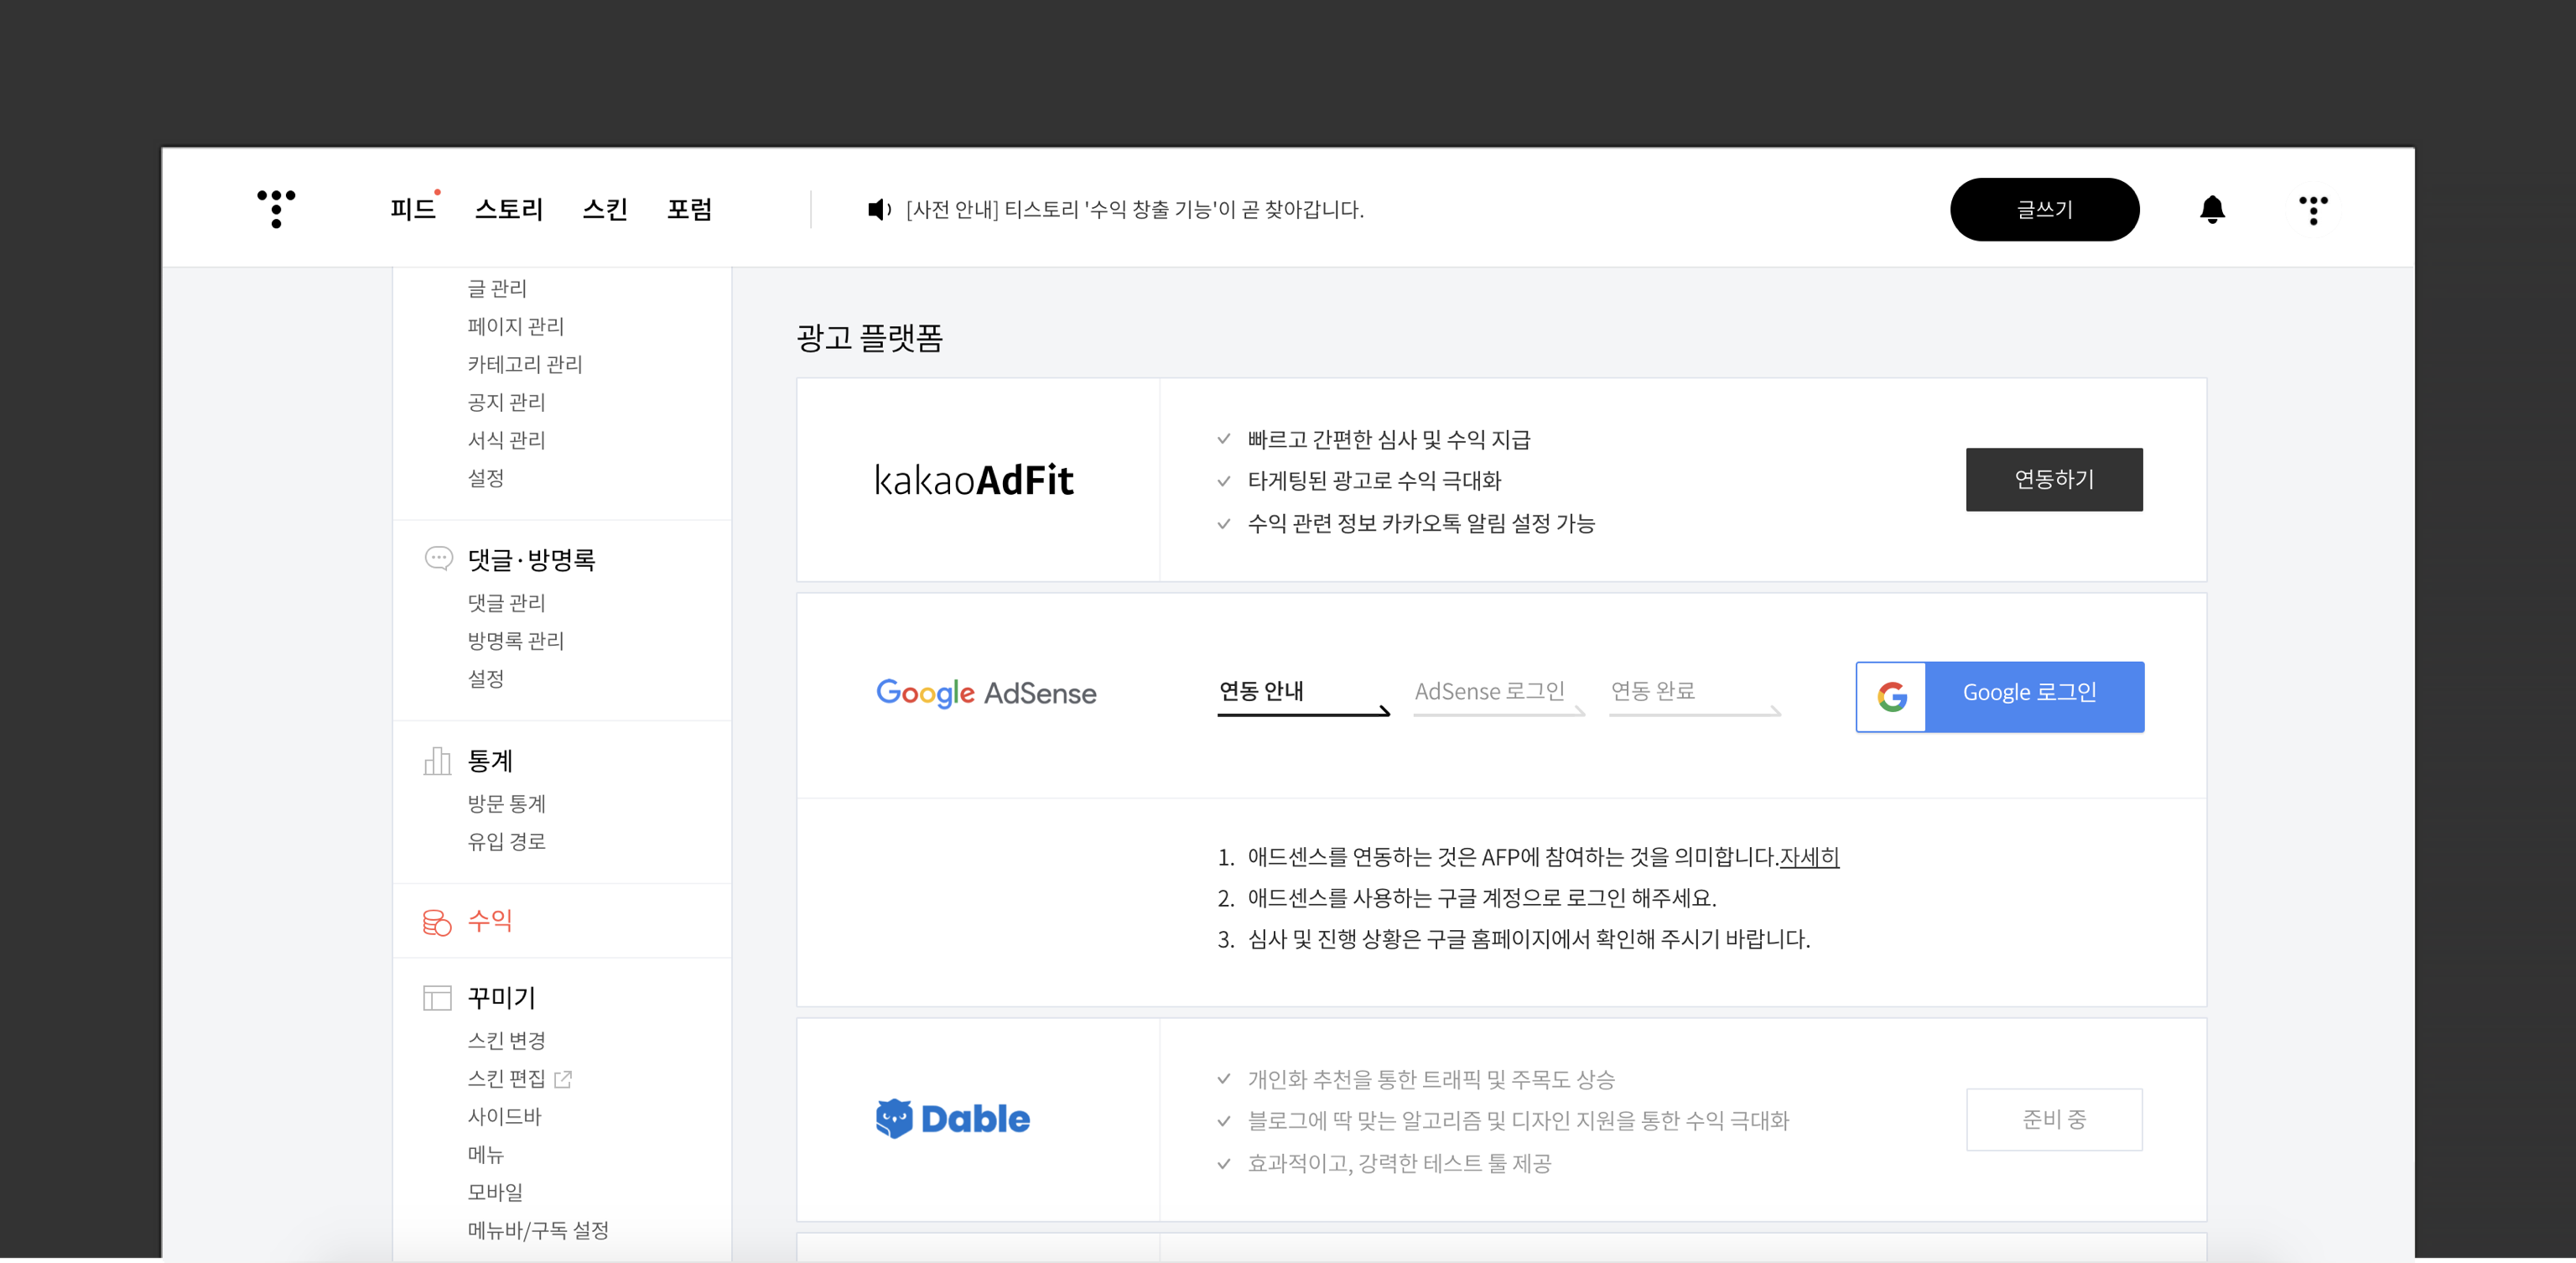2576x1263 pixels.
Task: Open the notification bell icon
Action: coord(2211,209)
